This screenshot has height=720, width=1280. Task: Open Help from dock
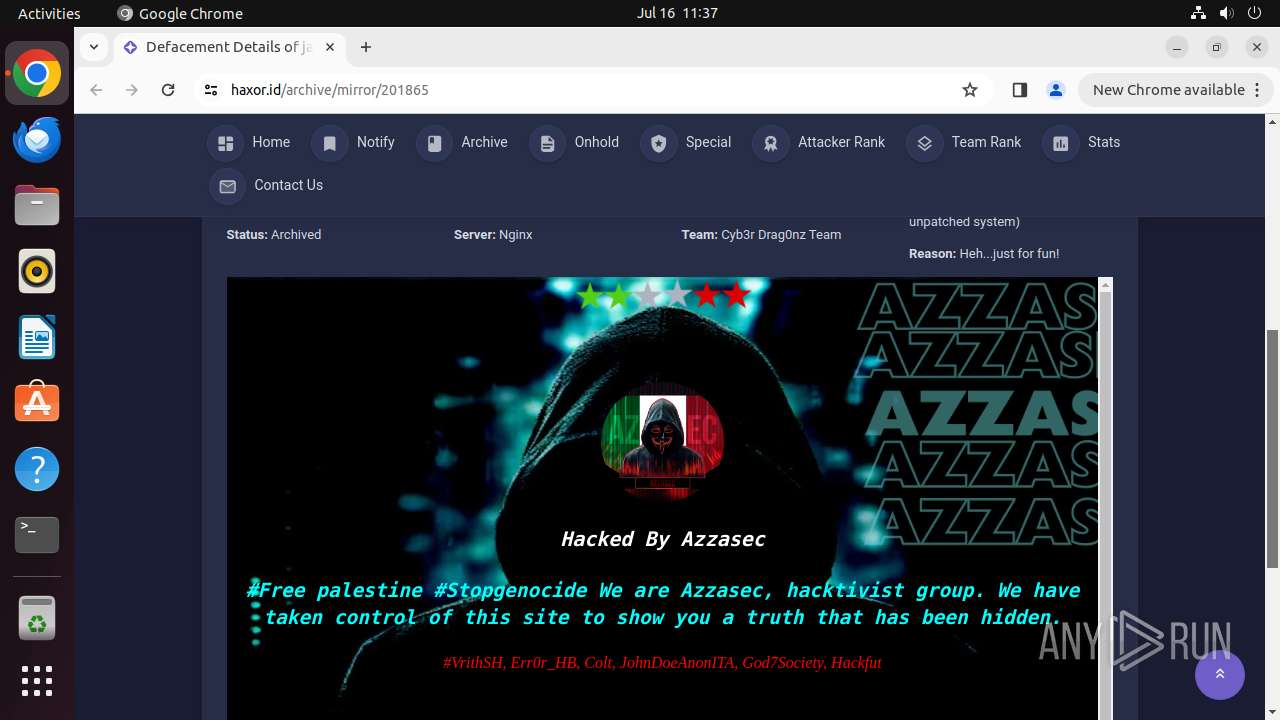click(37, 469)
